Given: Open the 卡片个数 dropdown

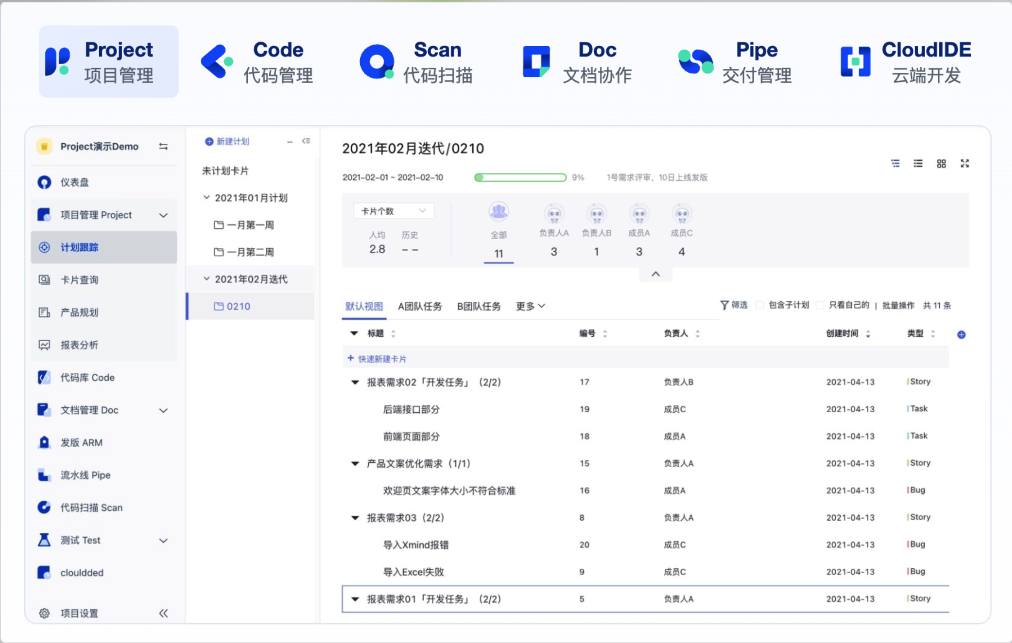Looking at the screenshot, I should tap(393, 211).
